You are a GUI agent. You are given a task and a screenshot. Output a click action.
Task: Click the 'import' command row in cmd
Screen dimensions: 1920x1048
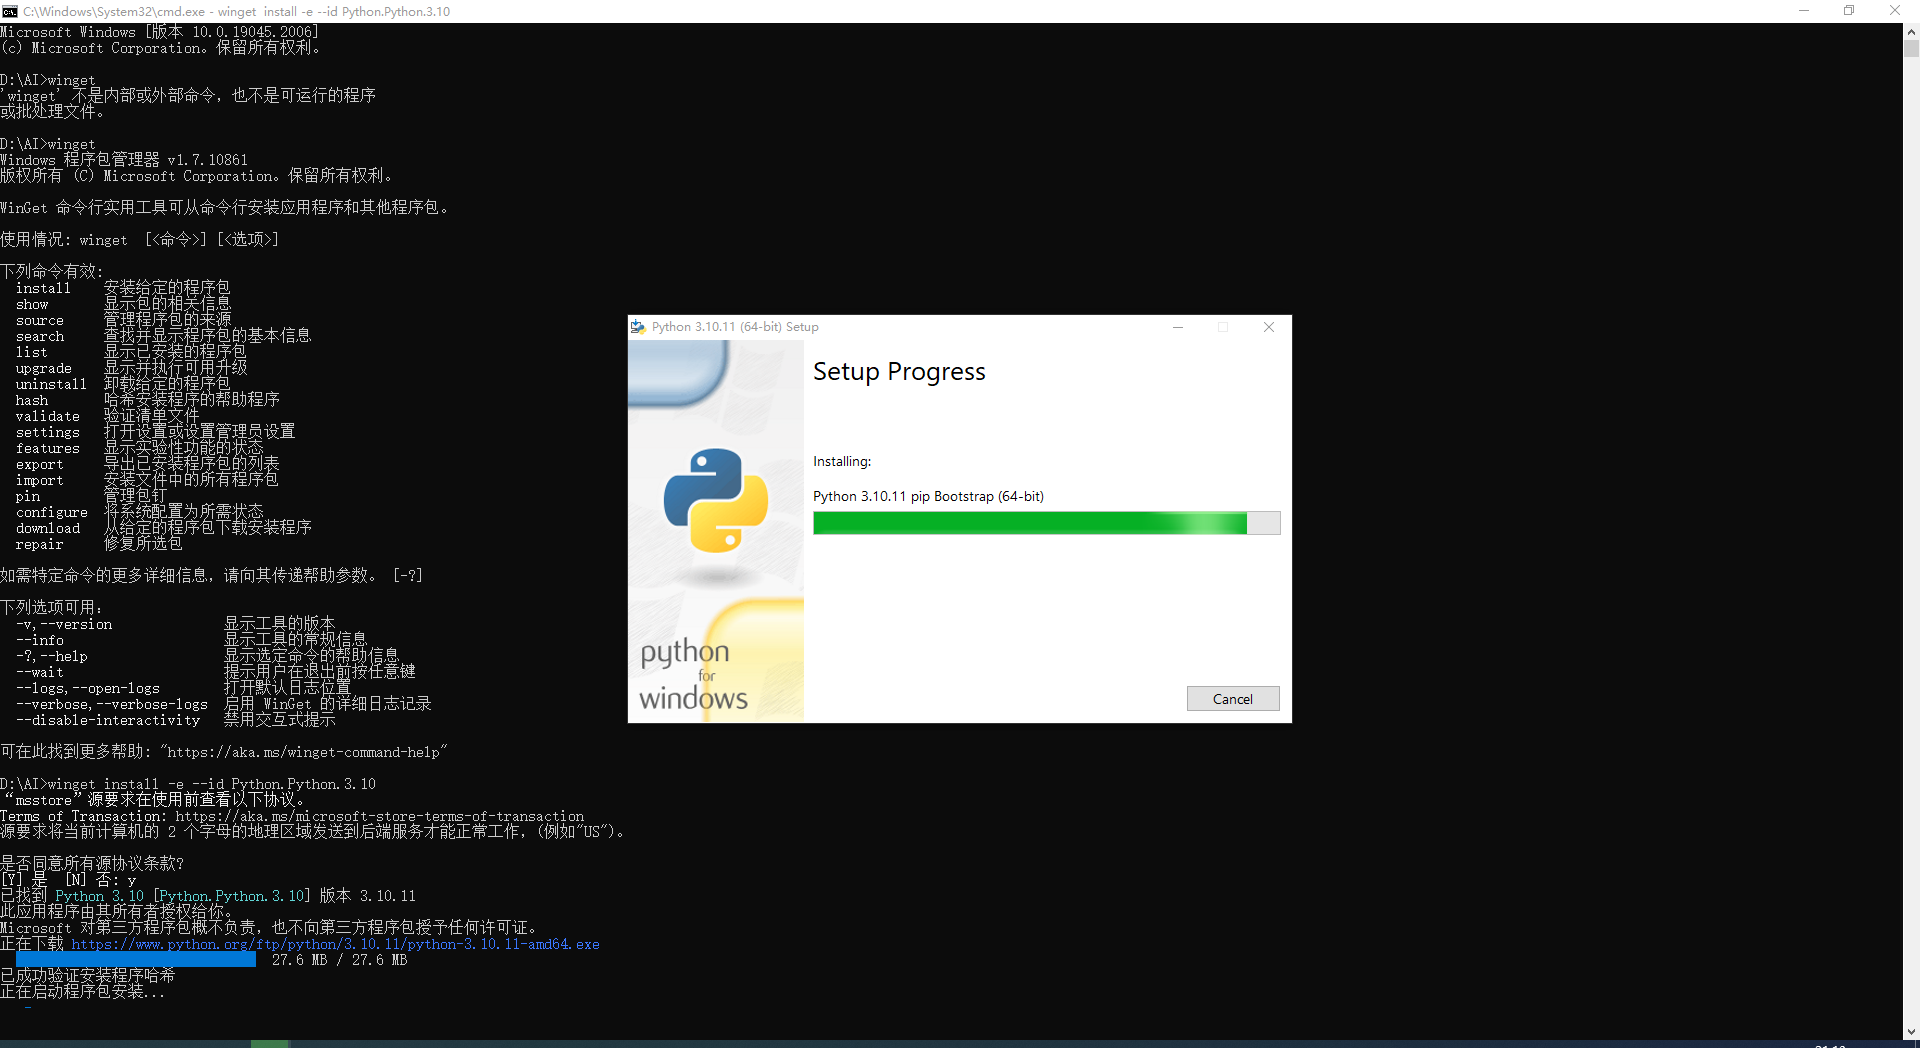[147, 480]
